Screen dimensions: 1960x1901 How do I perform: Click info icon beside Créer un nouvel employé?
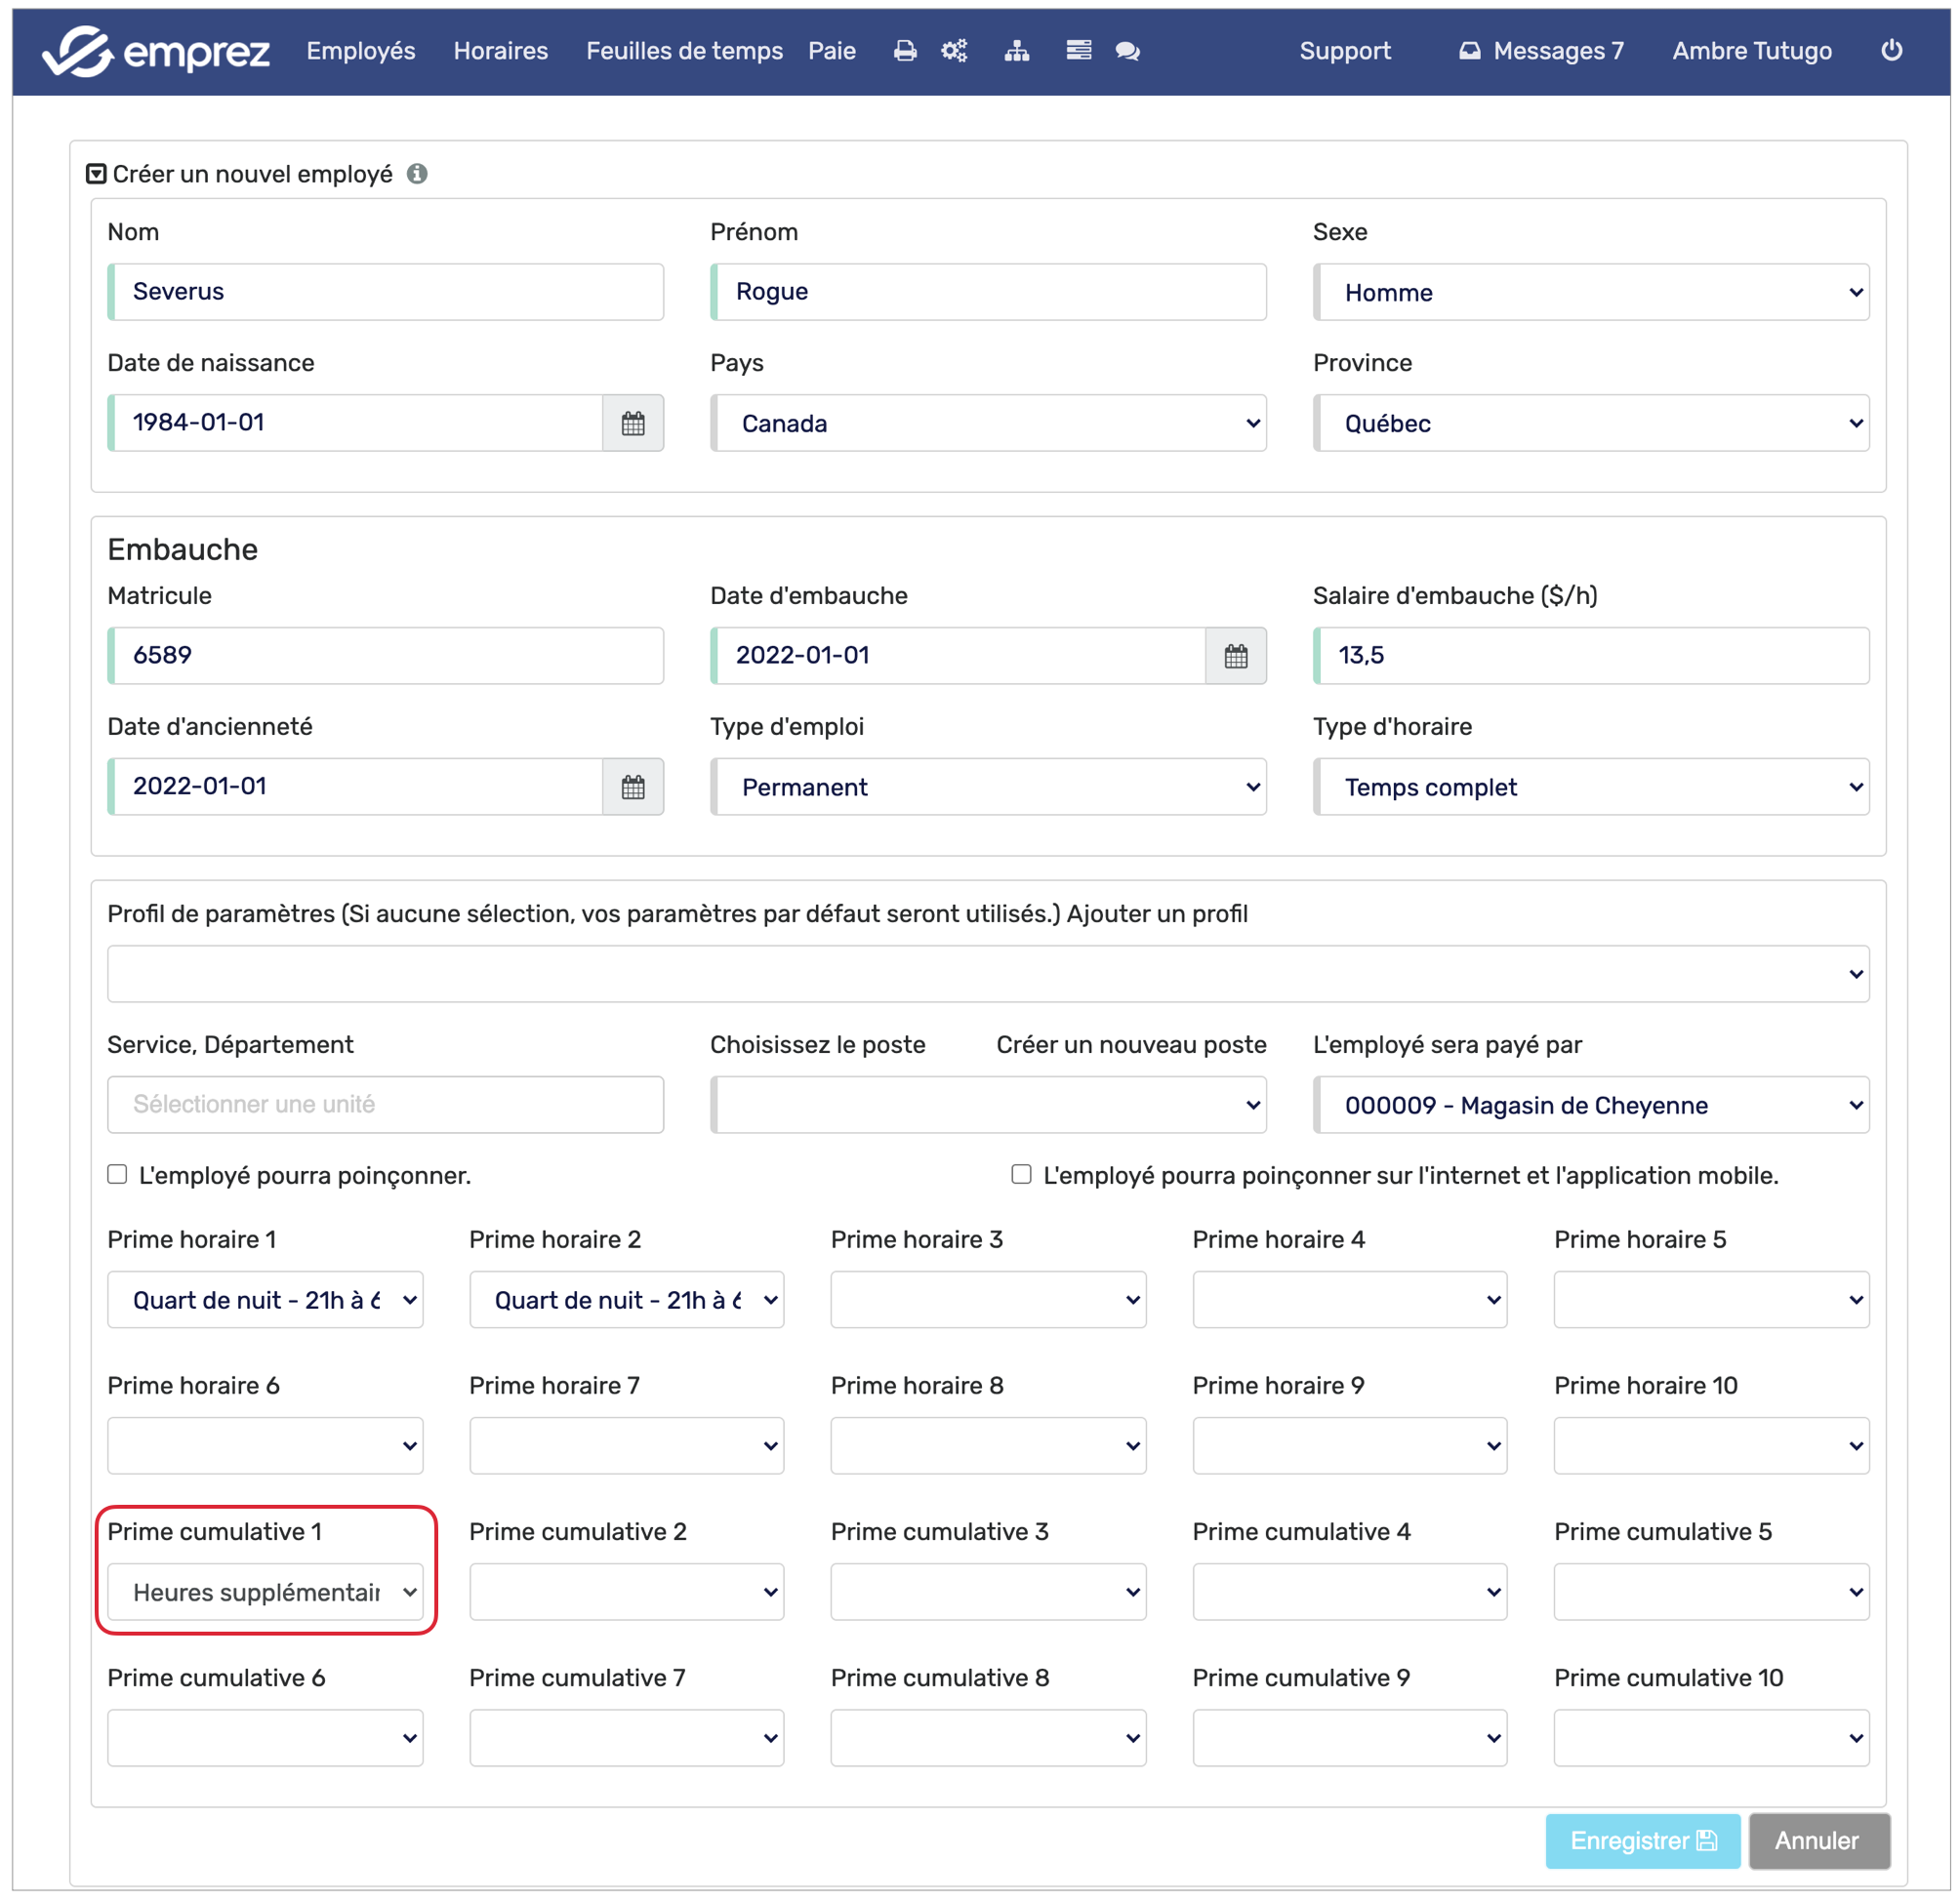coord(417,174)
